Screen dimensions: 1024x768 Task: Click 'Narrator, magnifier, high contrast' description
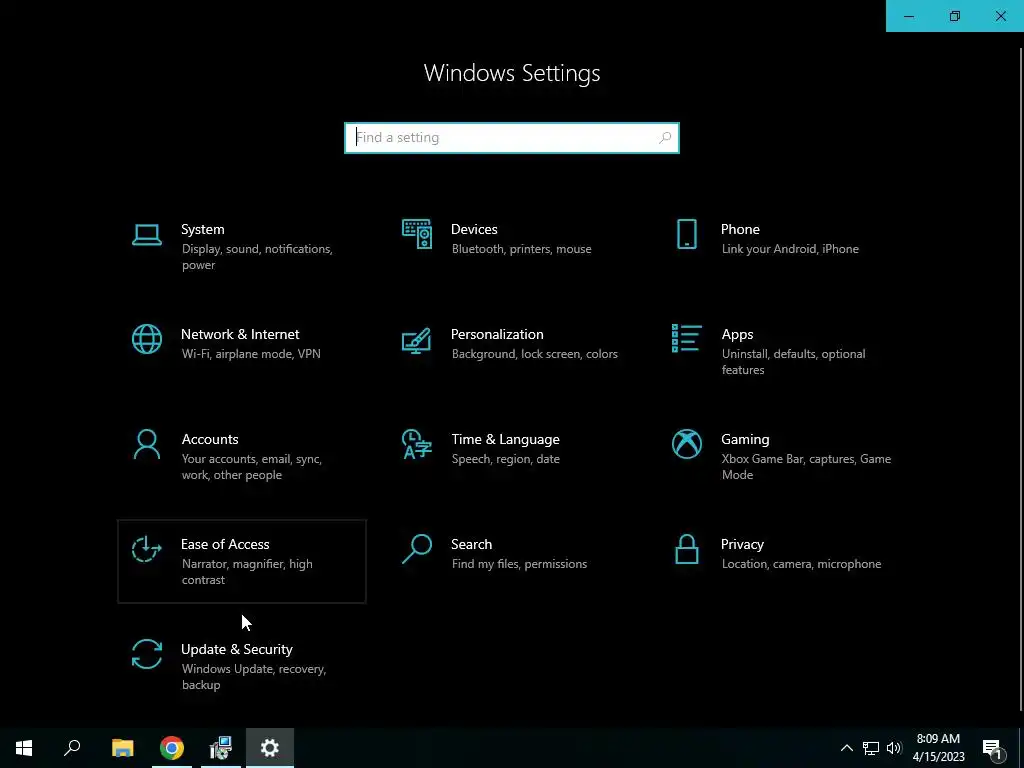click(x=247, y=571)
